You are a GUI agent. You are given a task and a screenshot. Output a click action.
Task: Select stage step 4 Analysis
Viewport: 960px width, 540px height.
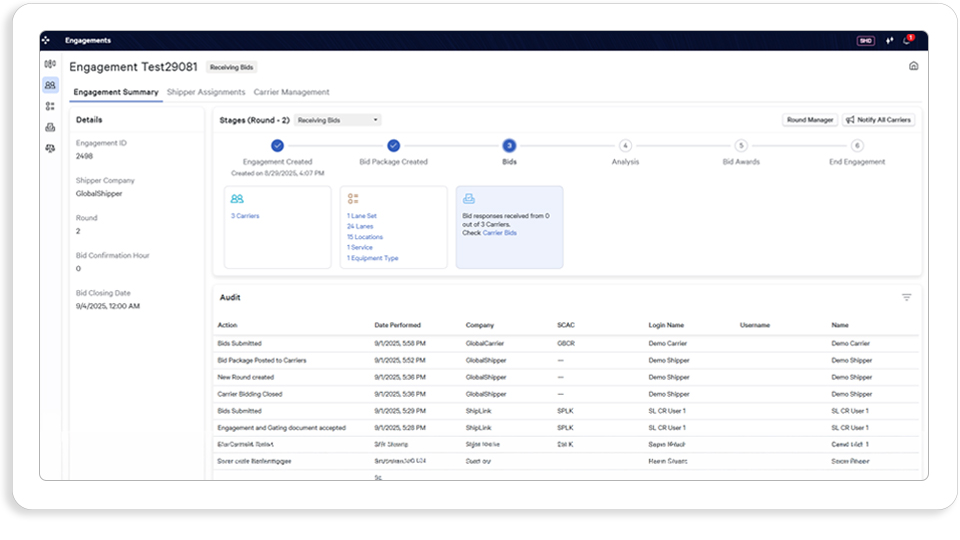tap(625, 146)
